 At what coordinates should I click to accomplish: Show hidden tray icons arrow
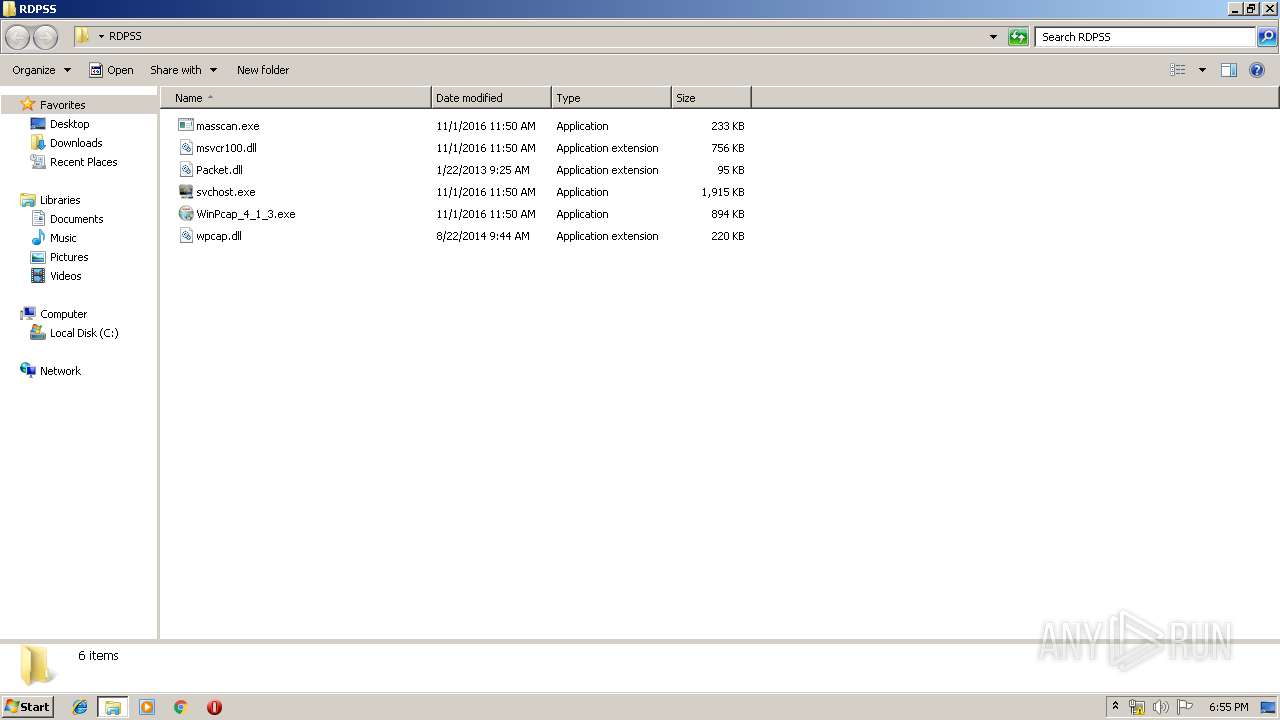[x=1115, y=707]
